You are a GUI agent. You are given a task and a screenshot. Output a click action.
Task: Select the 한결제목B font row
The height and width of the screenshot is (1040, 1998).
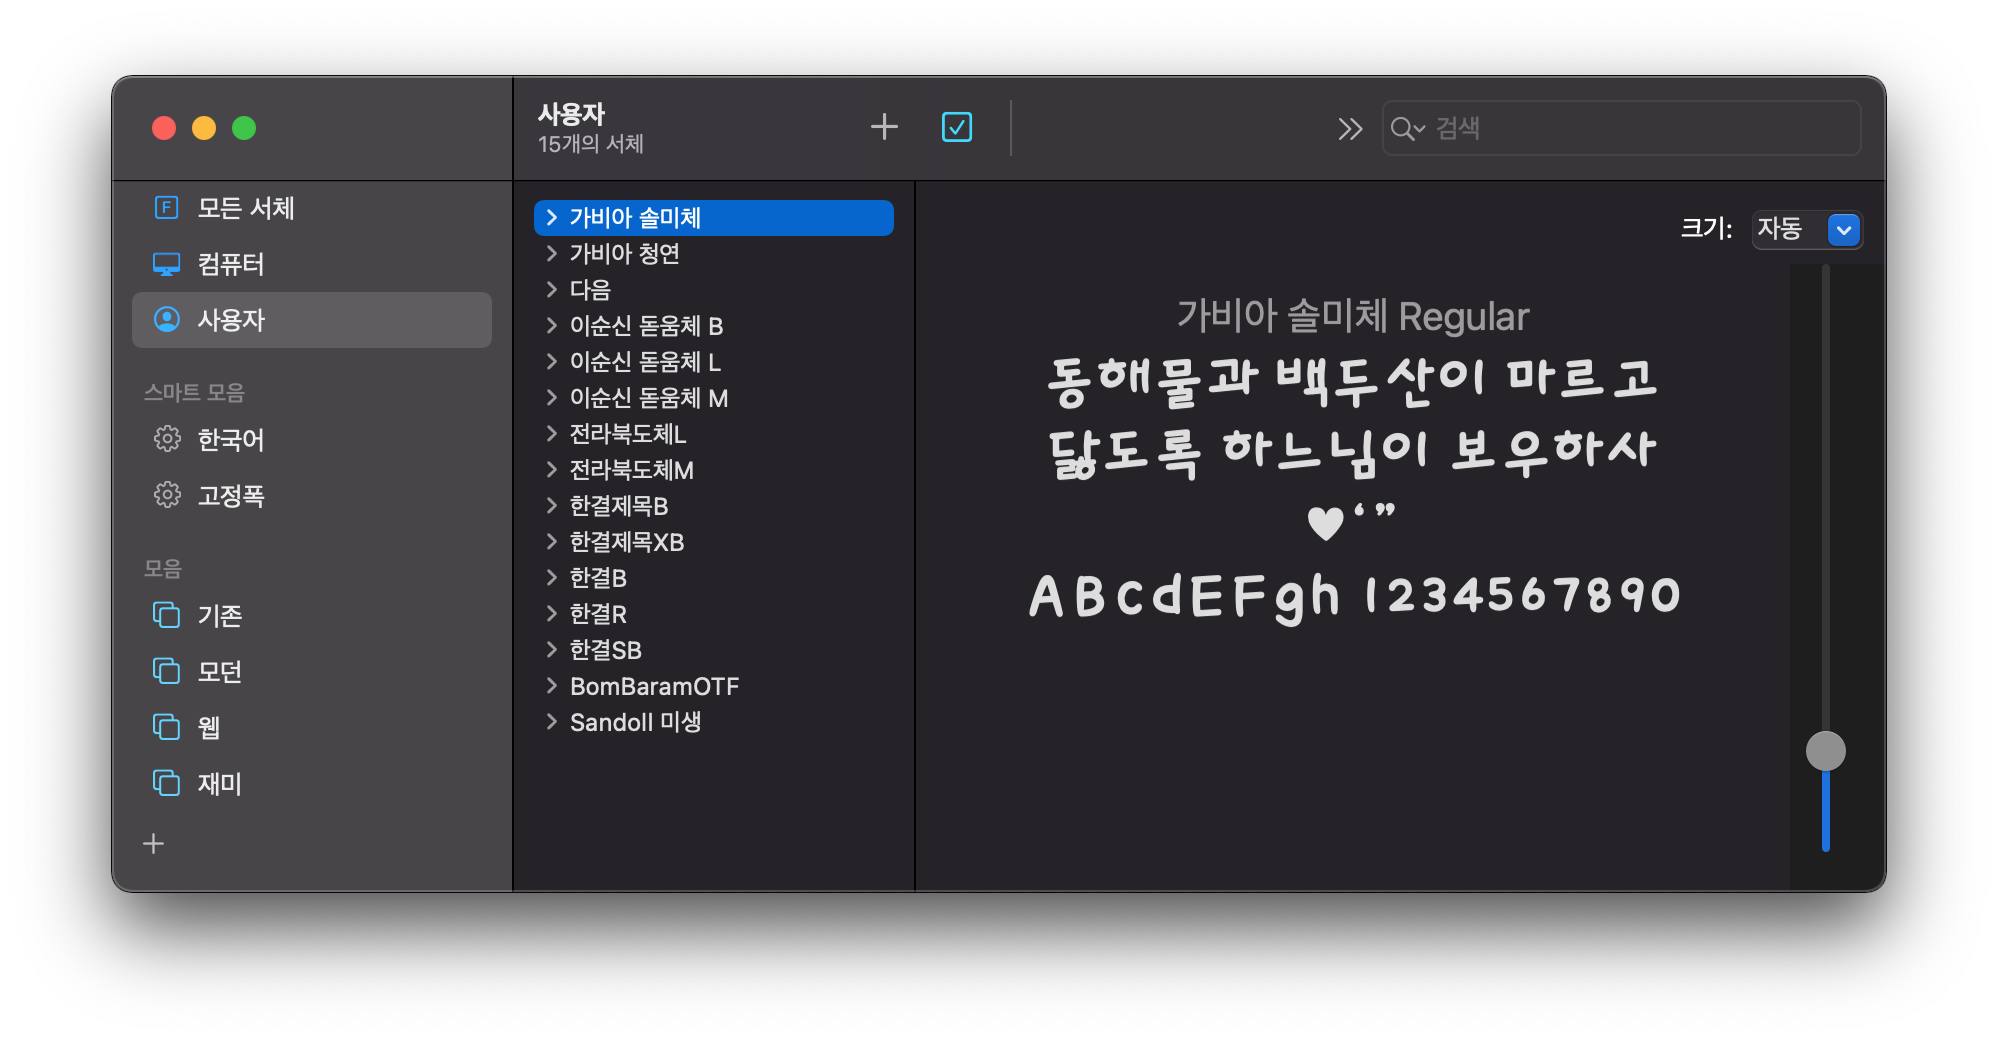[x=714, y=506]
